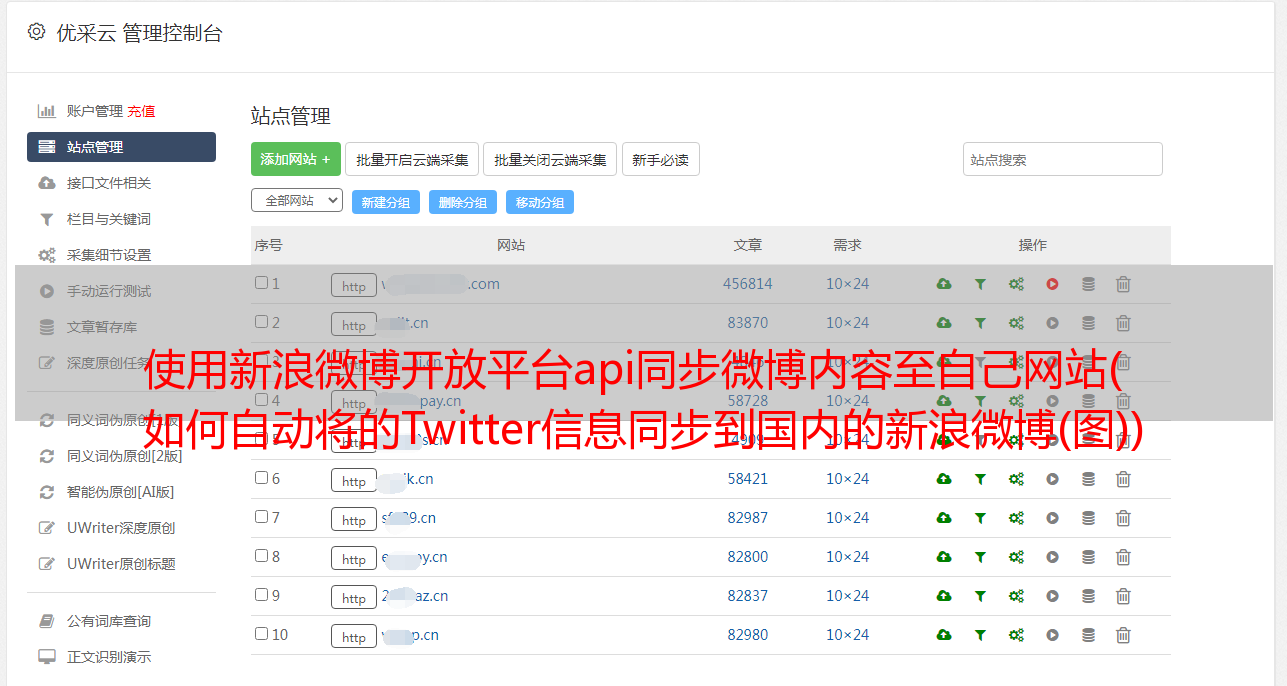Click the 添加网站 + button
1287x686 pixels.
click(x=296, y=159)
